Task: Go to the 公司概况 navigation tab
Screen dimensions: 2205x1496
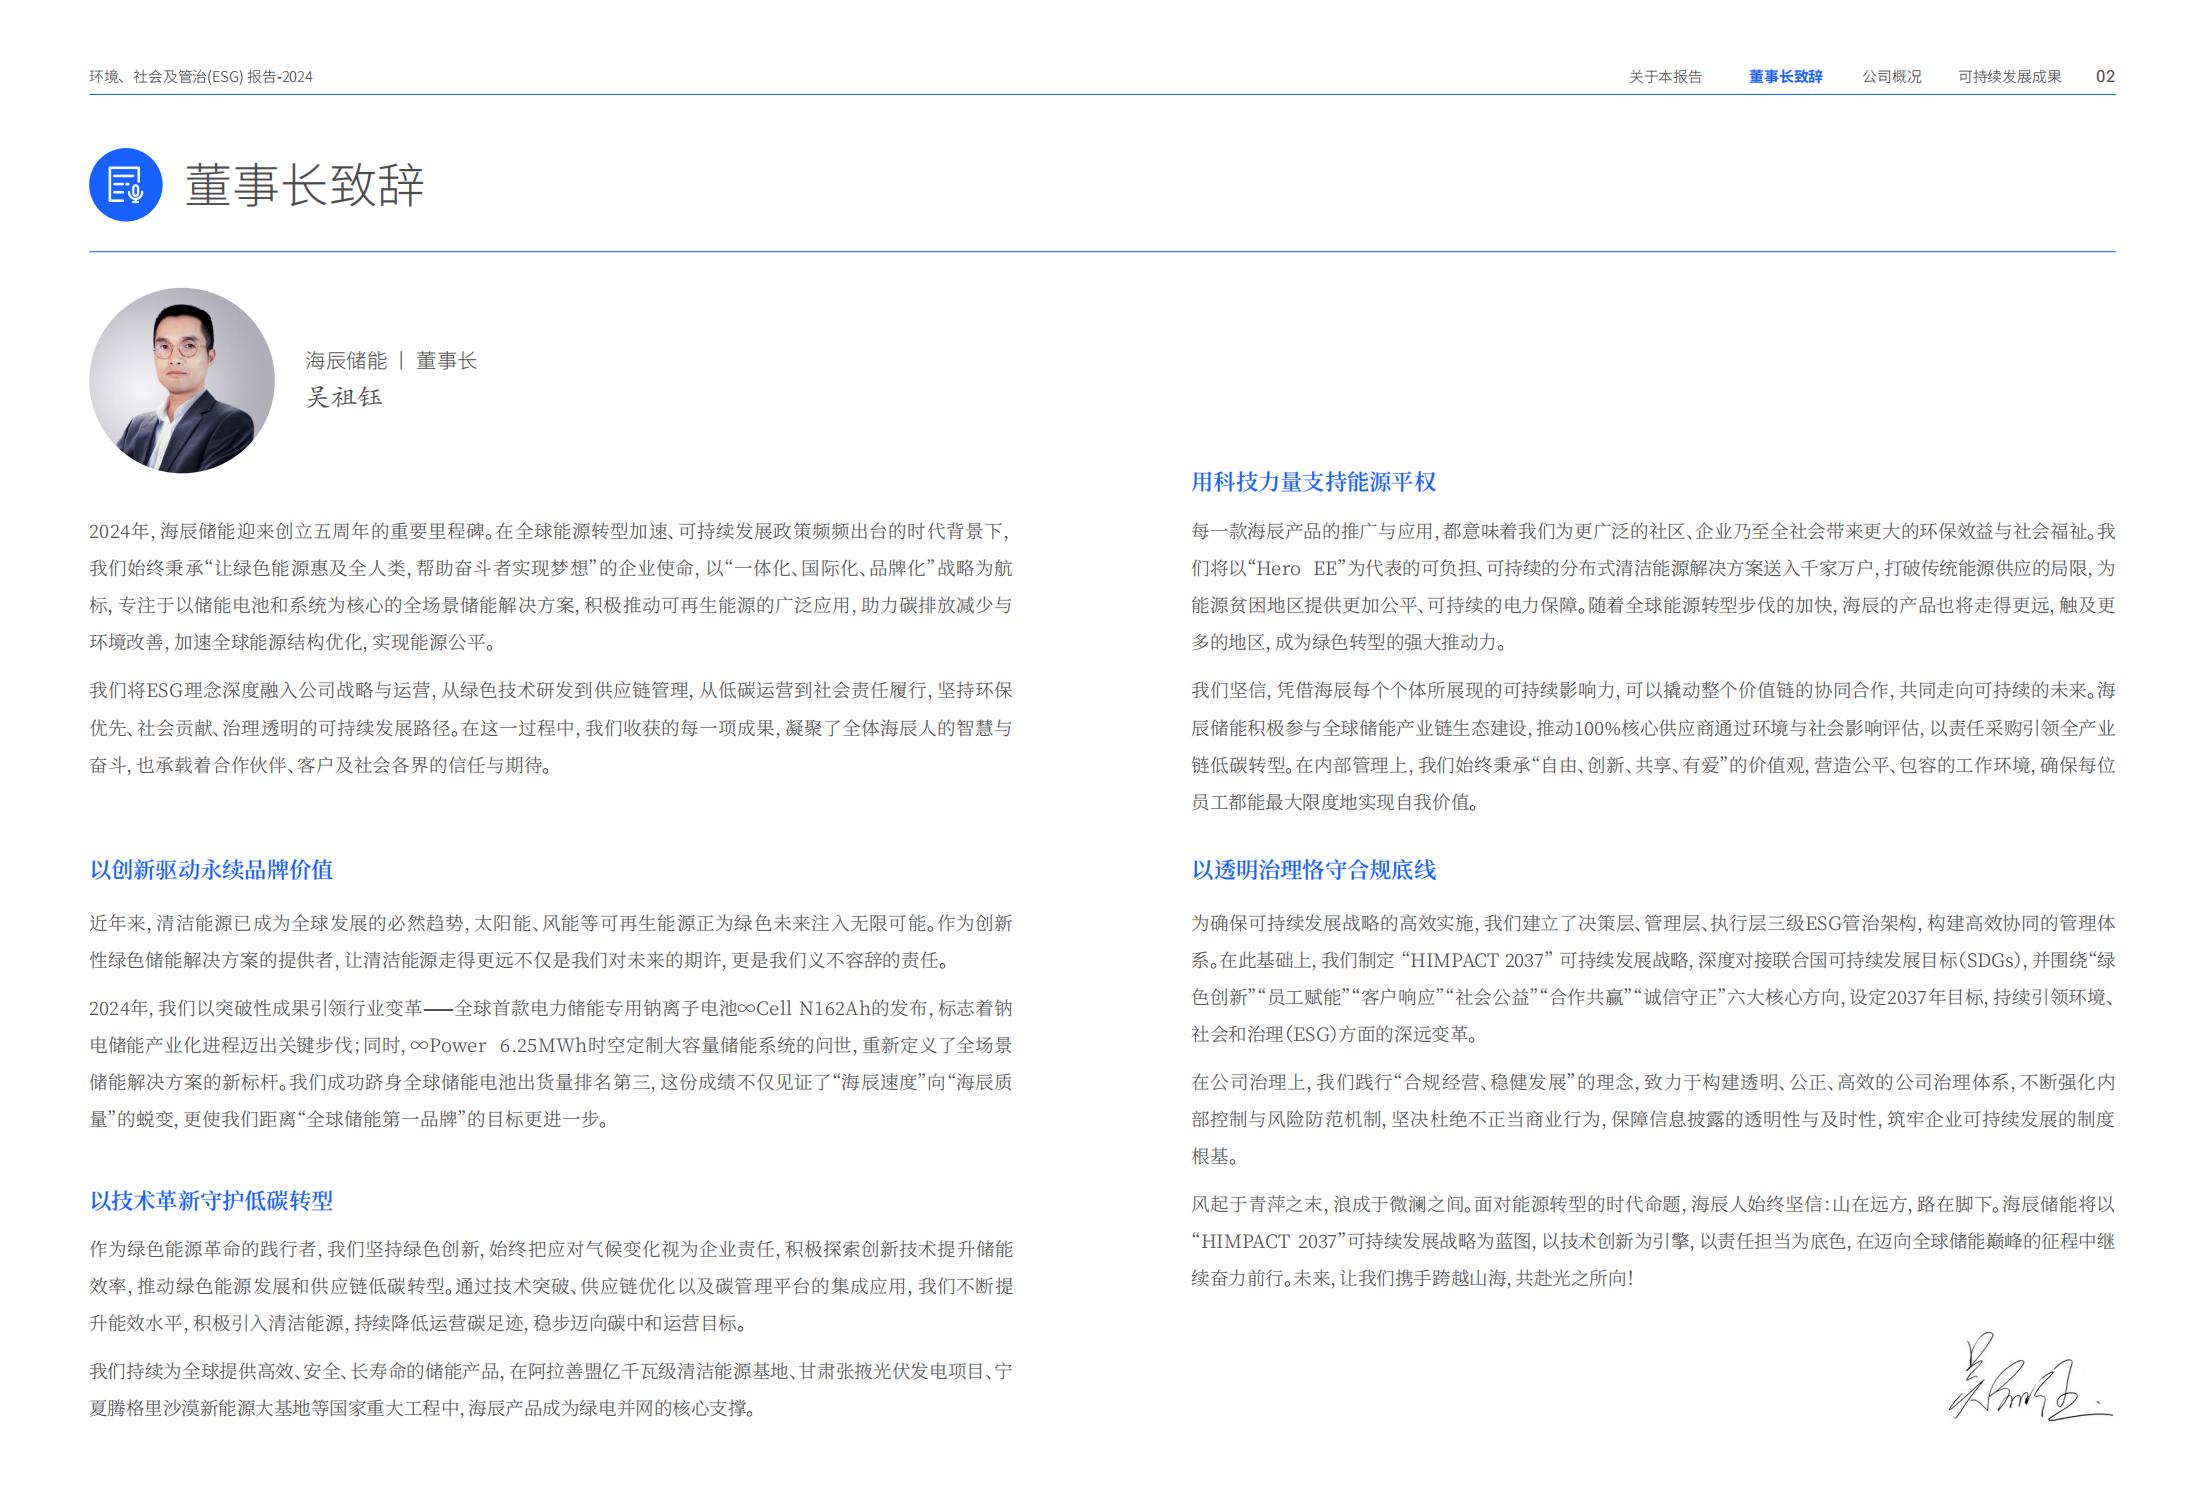Action: pos(1891,76)
